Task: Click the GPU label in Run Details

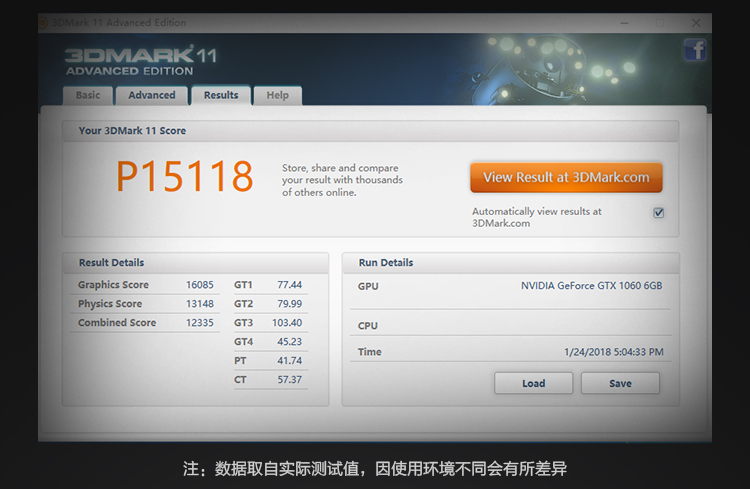Action: coord(368,286)
